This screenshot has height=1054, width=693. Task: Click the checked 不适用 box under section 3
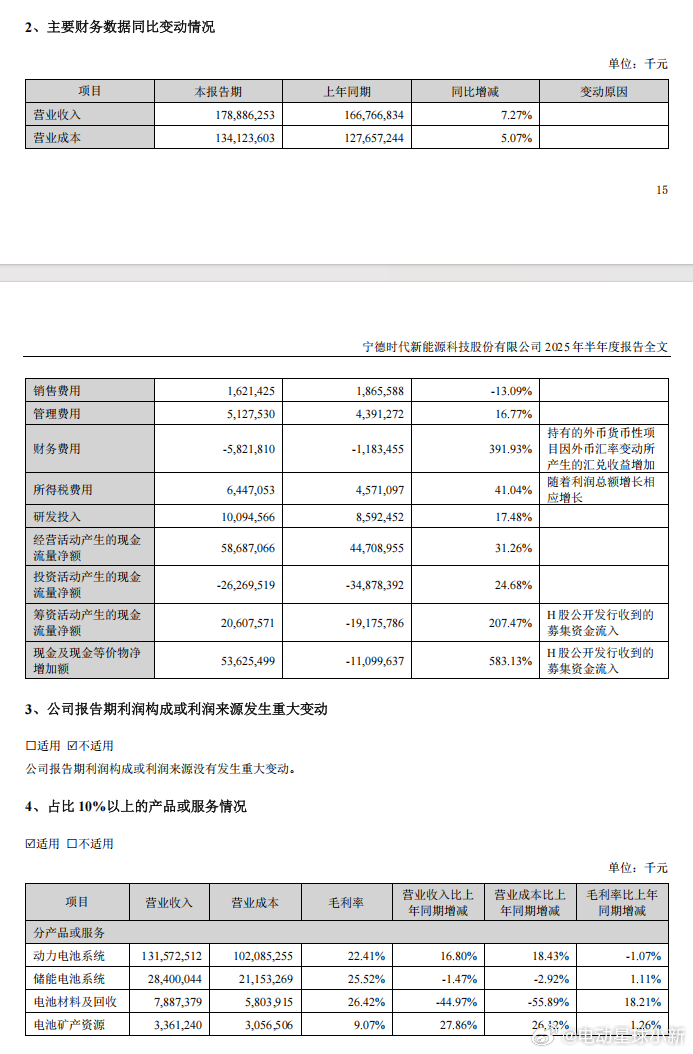pyautogui.click(x=73, y=745)
